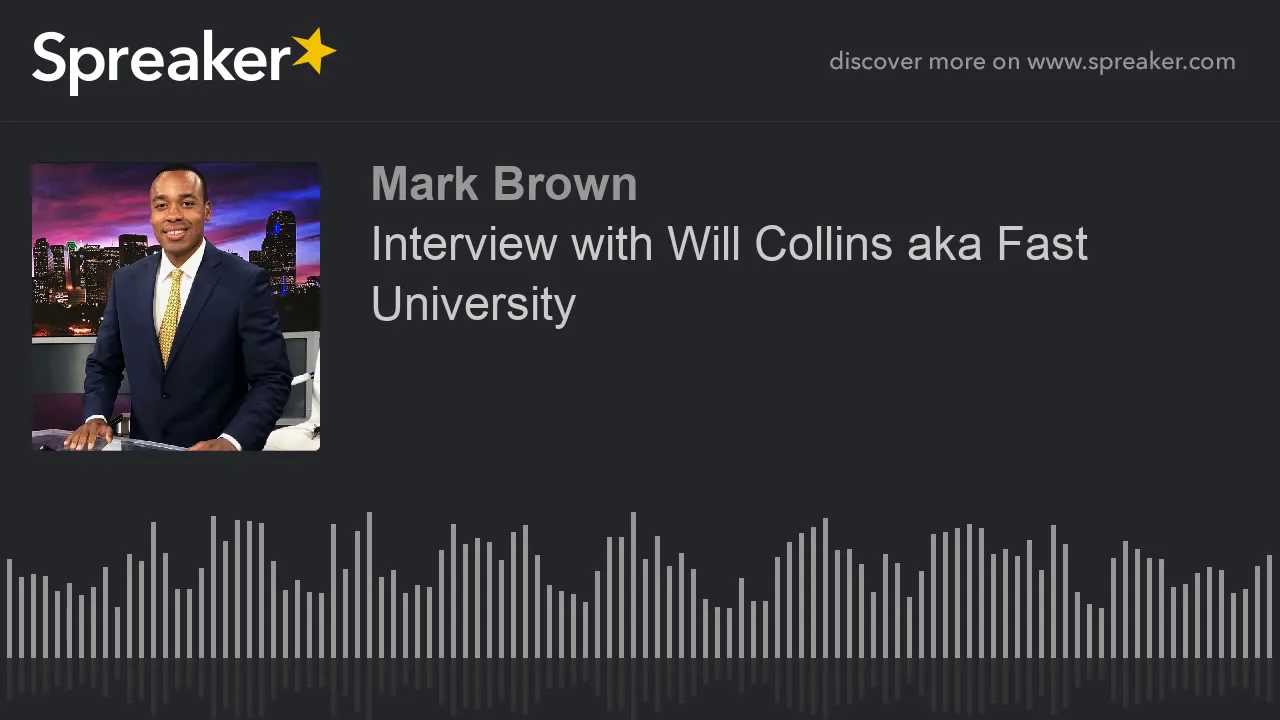Click the yellow tie in the cover photo
1280x720 pixels.
pyautogui.click(x=171, y=315)
